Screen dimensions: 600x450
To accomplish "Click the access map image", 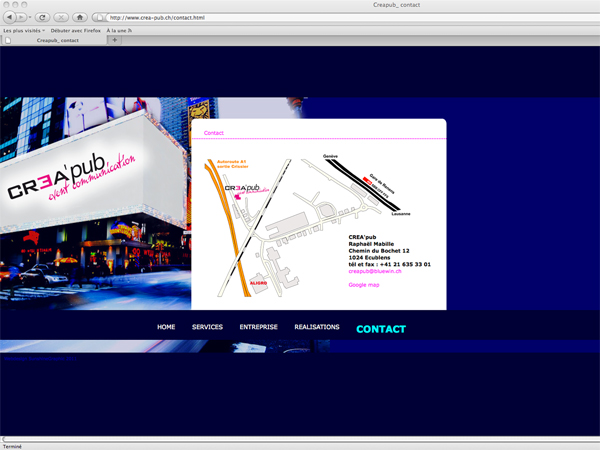I will 308,226.
